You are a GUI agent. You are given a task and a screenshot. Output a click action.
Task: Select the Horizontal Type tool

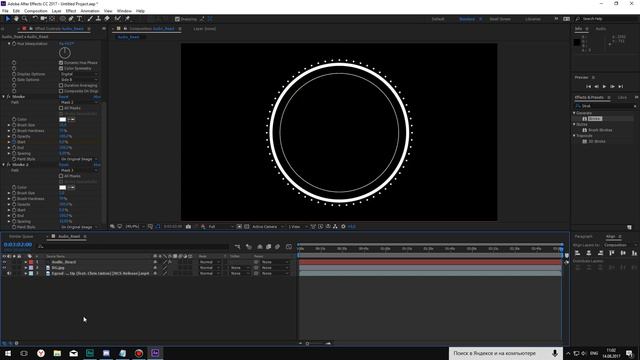click(x=79, y=19)
